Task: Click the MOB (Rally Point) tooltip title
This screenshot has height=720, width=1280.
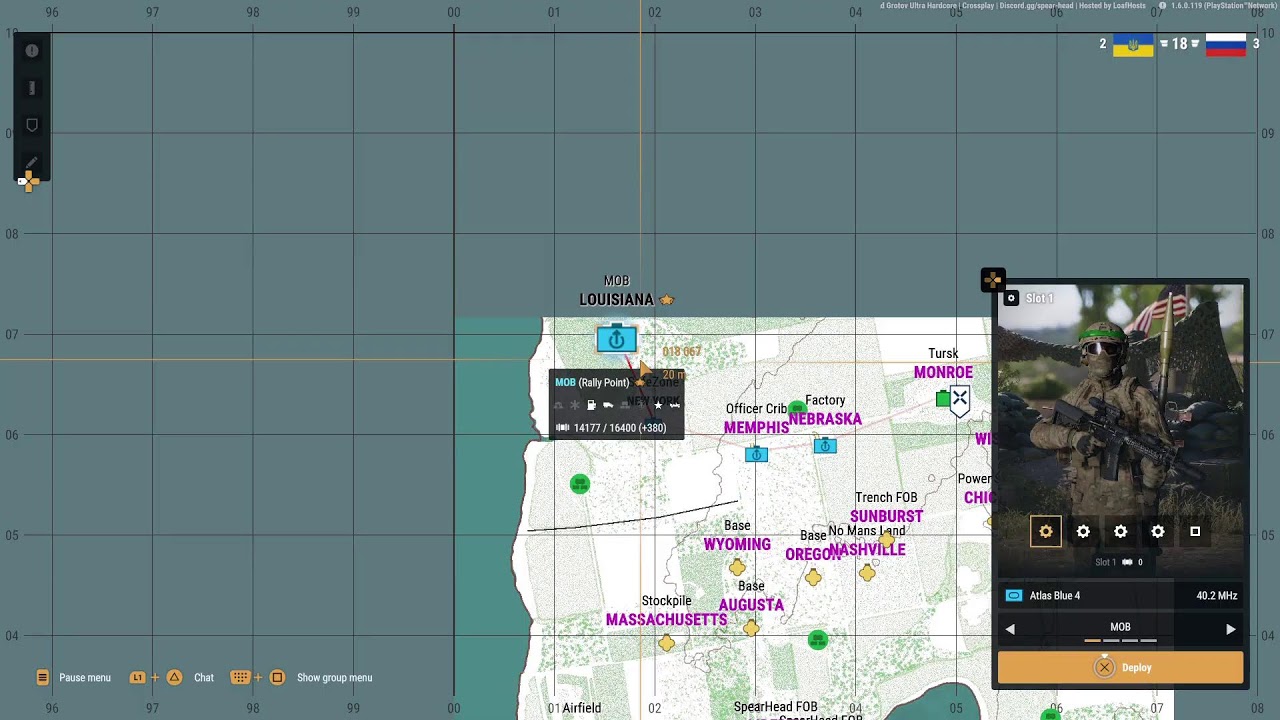Action: tap(592, 383)
